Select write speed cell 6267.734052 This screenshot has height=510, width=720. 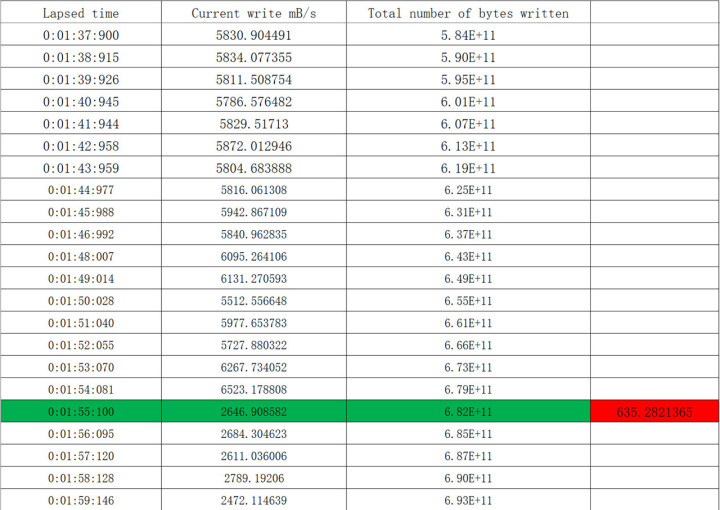[254, 367]
